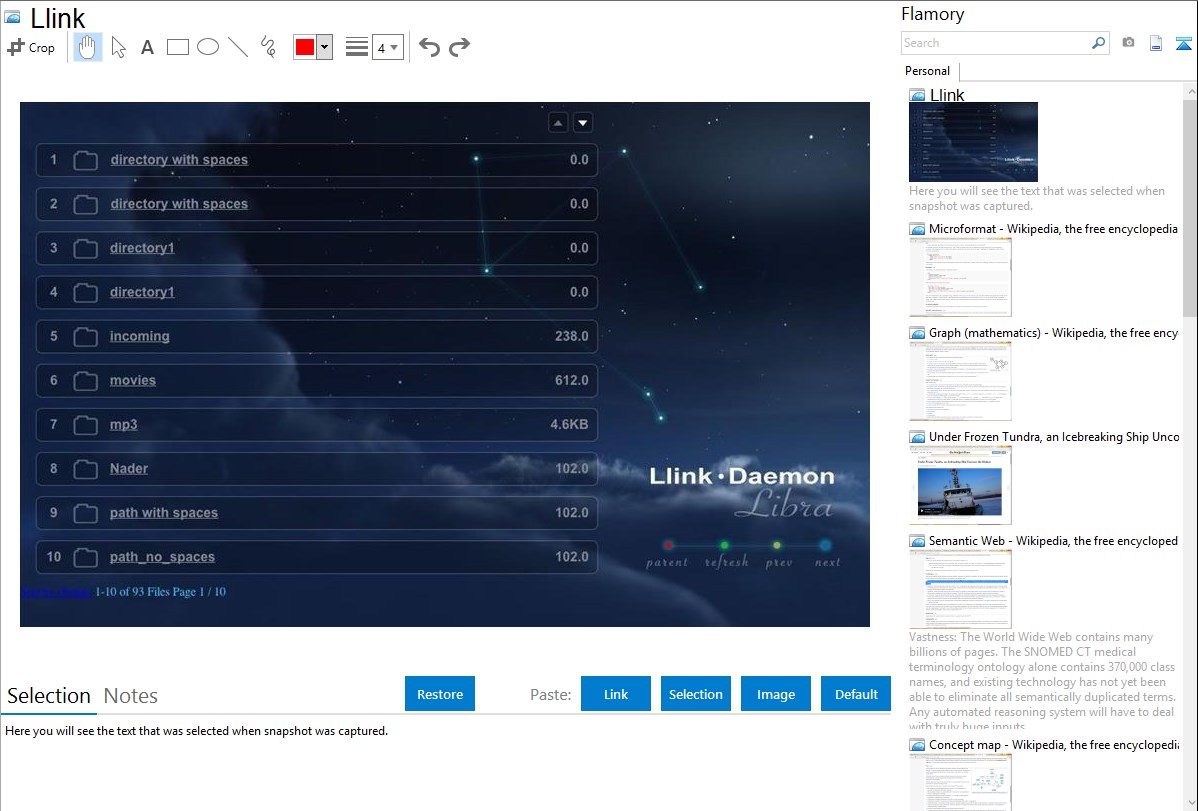Click the camera capture icon
The width and height of the screenshot is (1198, 811).
(1128, 43)
